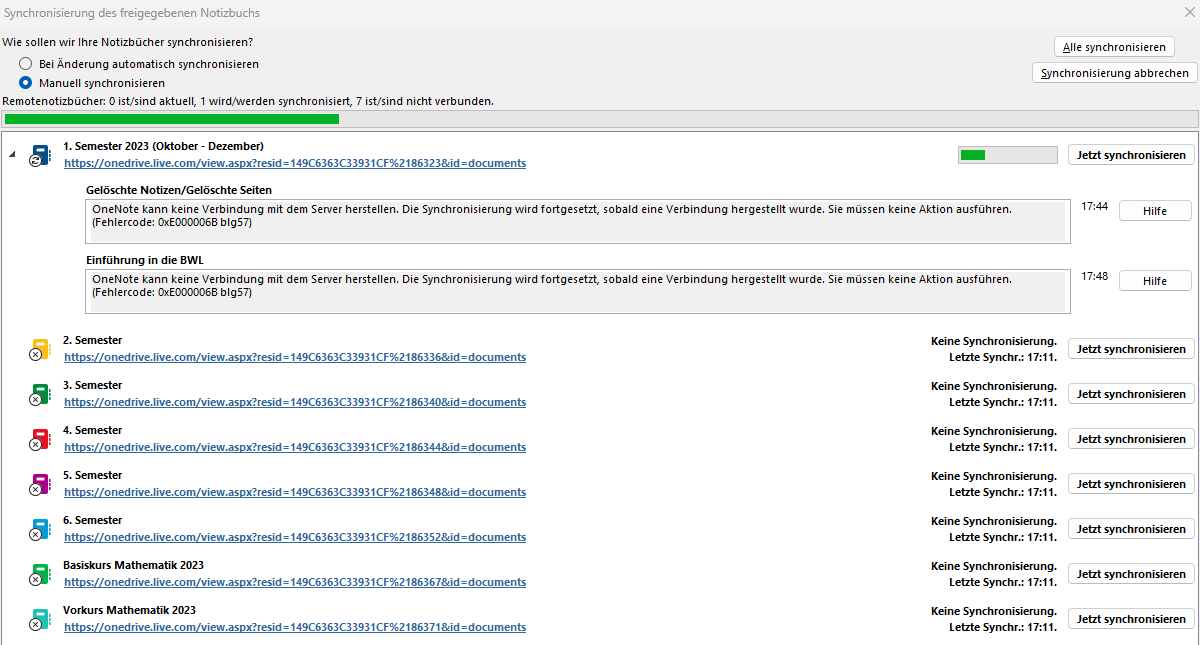Click the '6. Semester' notebook name
This screenshot has width=1200, height=645.
point(92,520)
